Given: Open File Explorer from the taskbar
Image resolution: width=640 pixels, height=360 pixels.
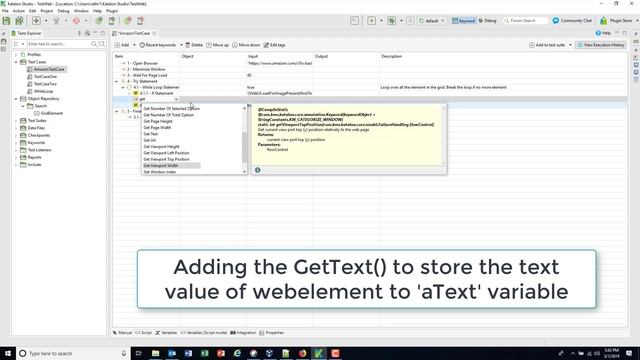Looking at the screenshot, I should tap(156, 353).
